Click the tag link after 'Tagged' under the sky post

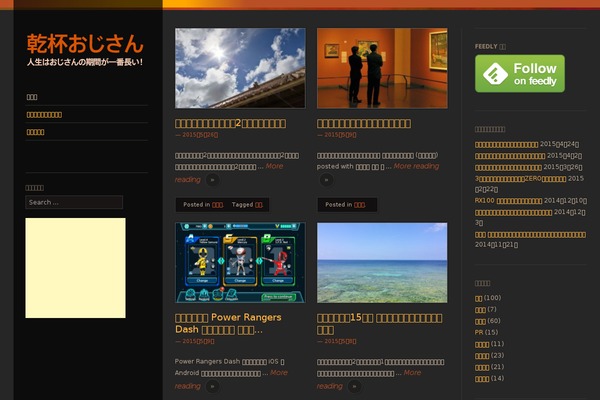click(259, 205)
